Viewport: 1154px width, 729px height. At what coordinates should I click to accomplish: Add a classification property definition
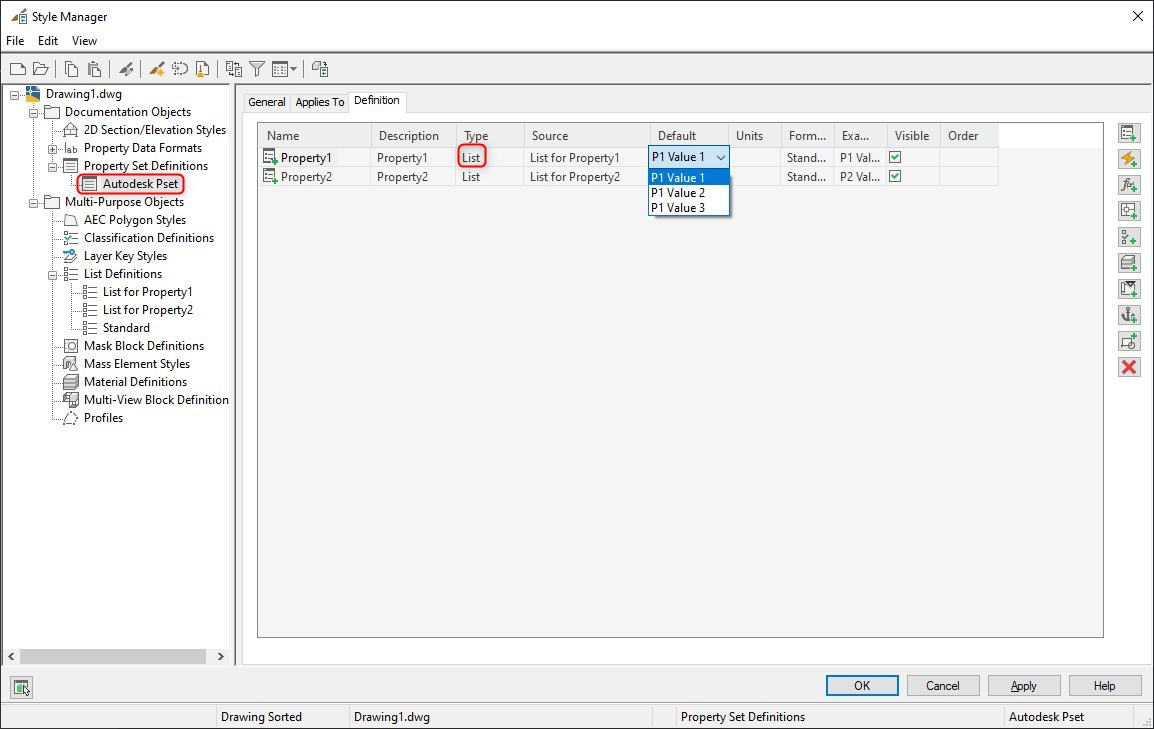pyautogui.click(x=1129, y=237)
